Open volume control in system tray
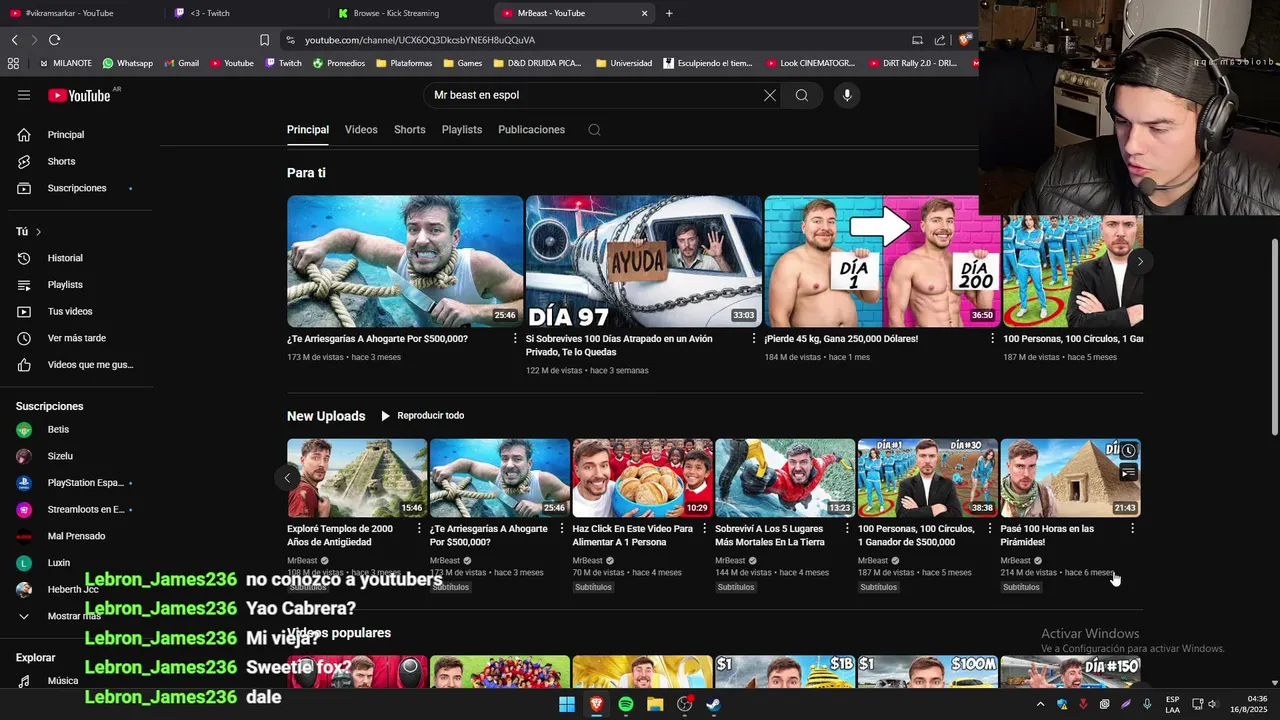1280x720 pixels. pyautogui.click(x=1212, y=704)
